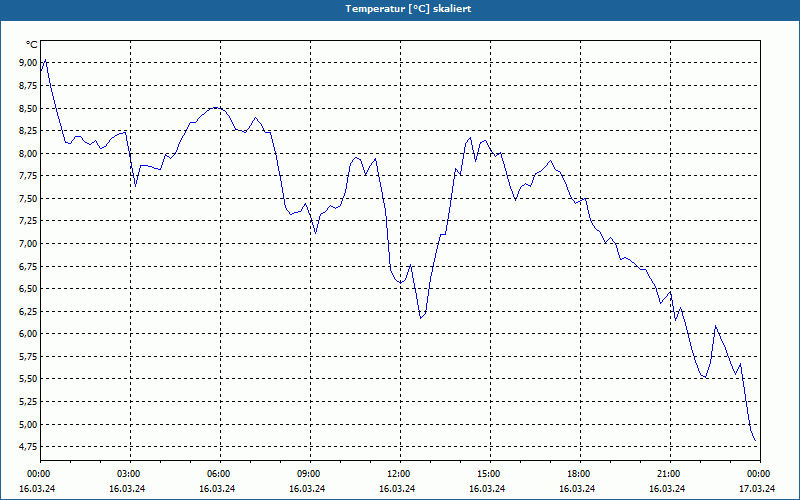Click the 8,50 axis label
Viewport: 800px width, 500px height.
click(28, 108)
